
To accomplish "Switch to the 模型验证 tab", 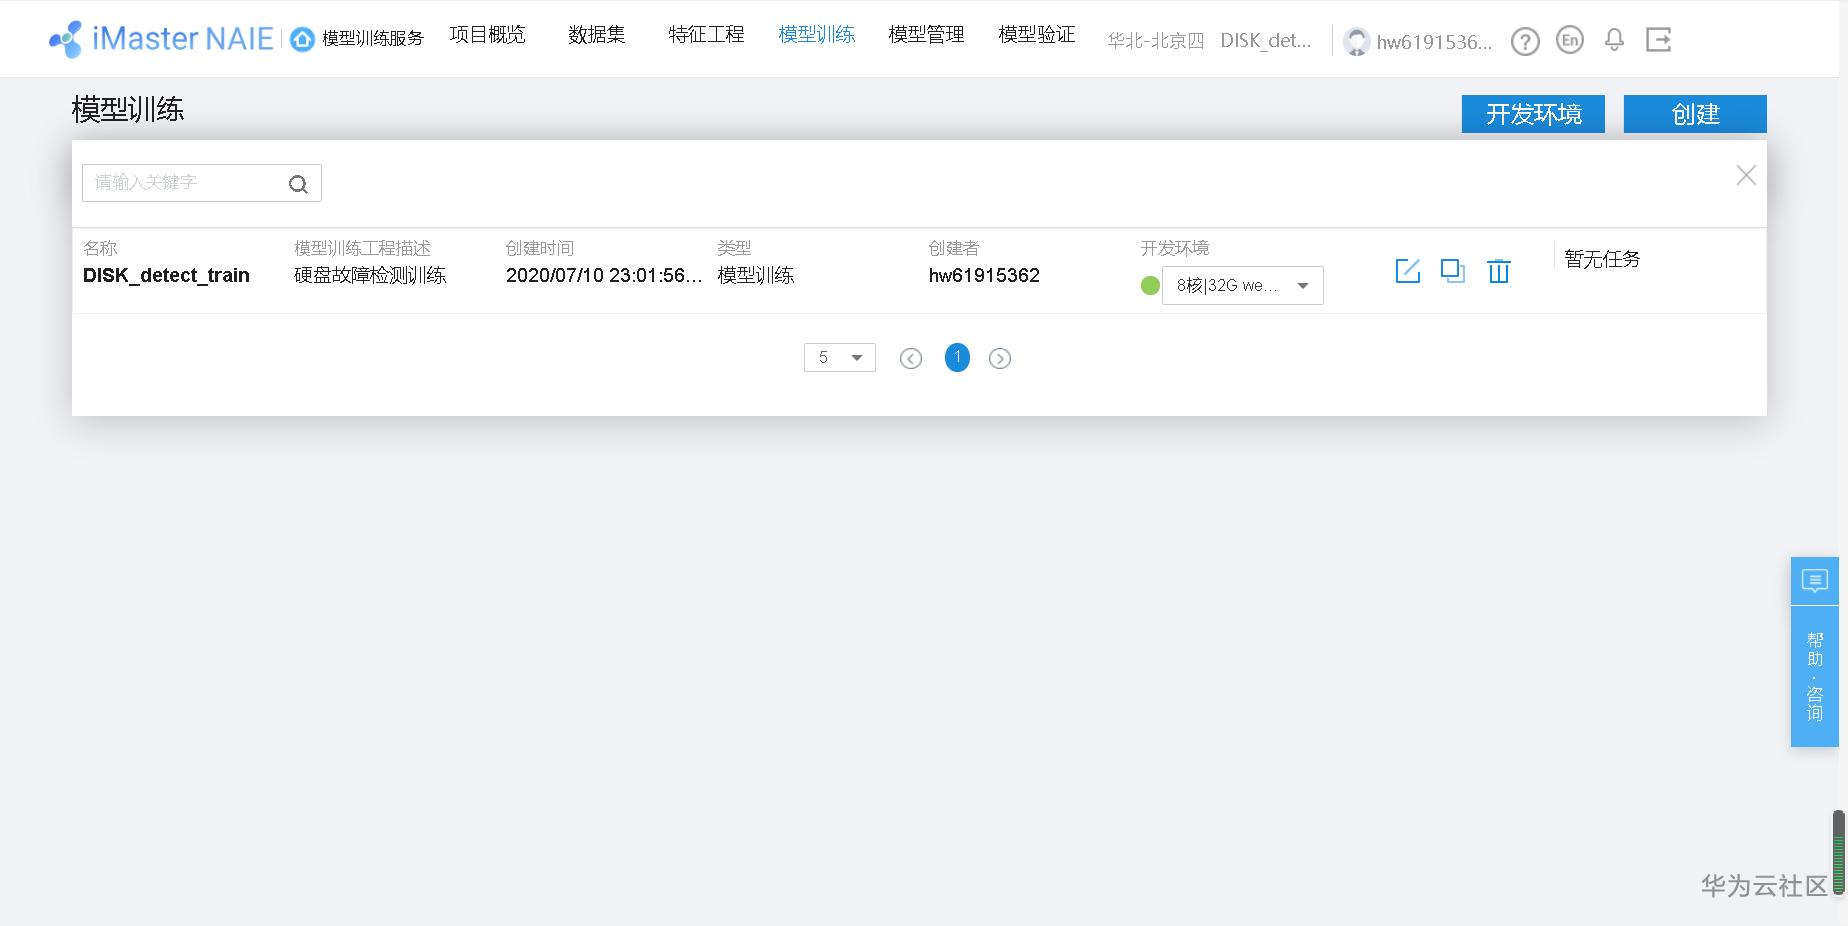I will point(1037,35).
